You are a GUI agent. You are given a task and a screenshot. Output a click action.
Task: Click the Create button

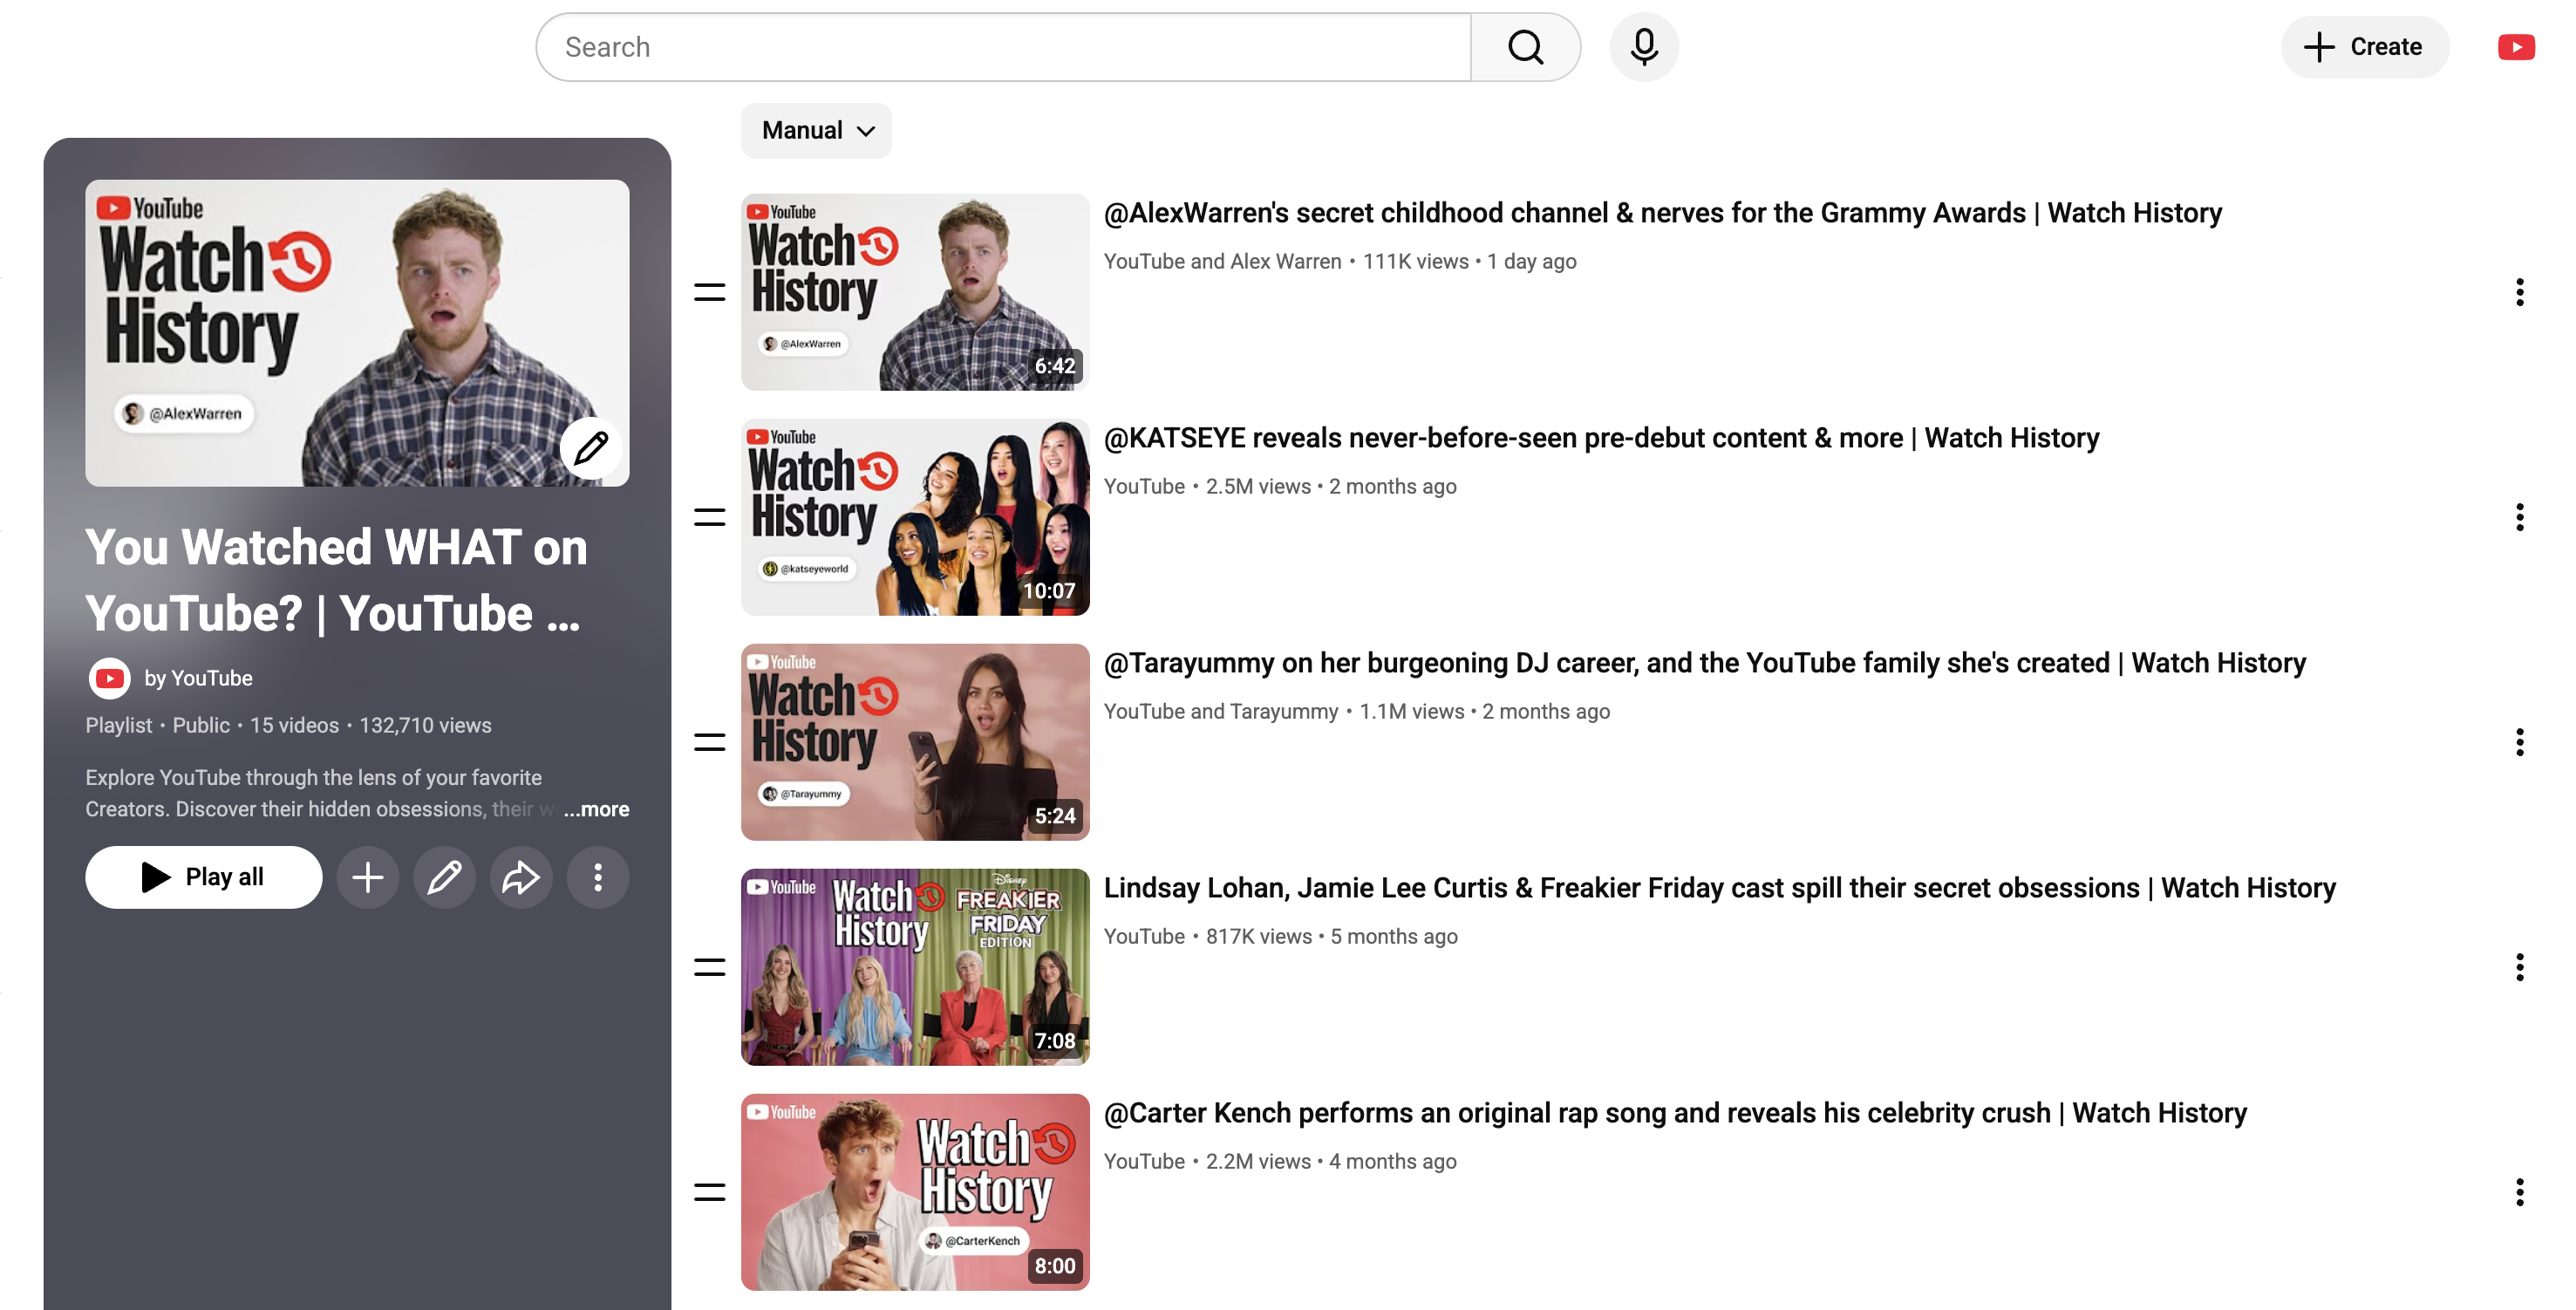click(2364, 47)
